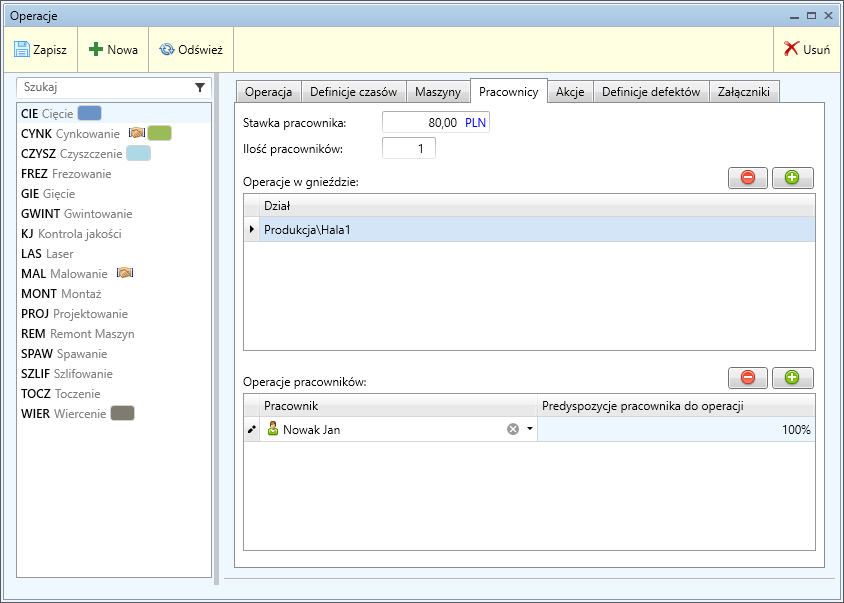Expand the Produkcja\Hala1 row indicator
Viewport: 844px width, 603px height.
point(252,230)
